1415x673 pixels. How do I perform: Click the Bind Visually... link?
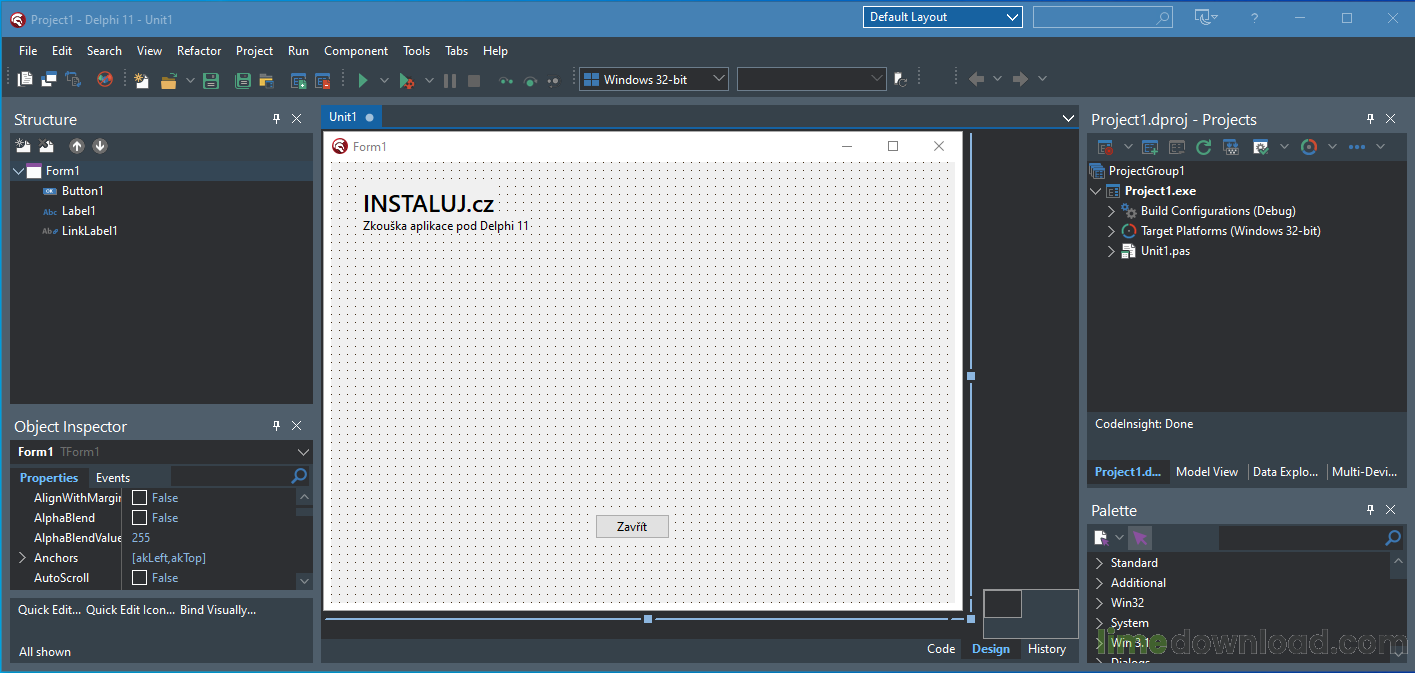point(218,609)
